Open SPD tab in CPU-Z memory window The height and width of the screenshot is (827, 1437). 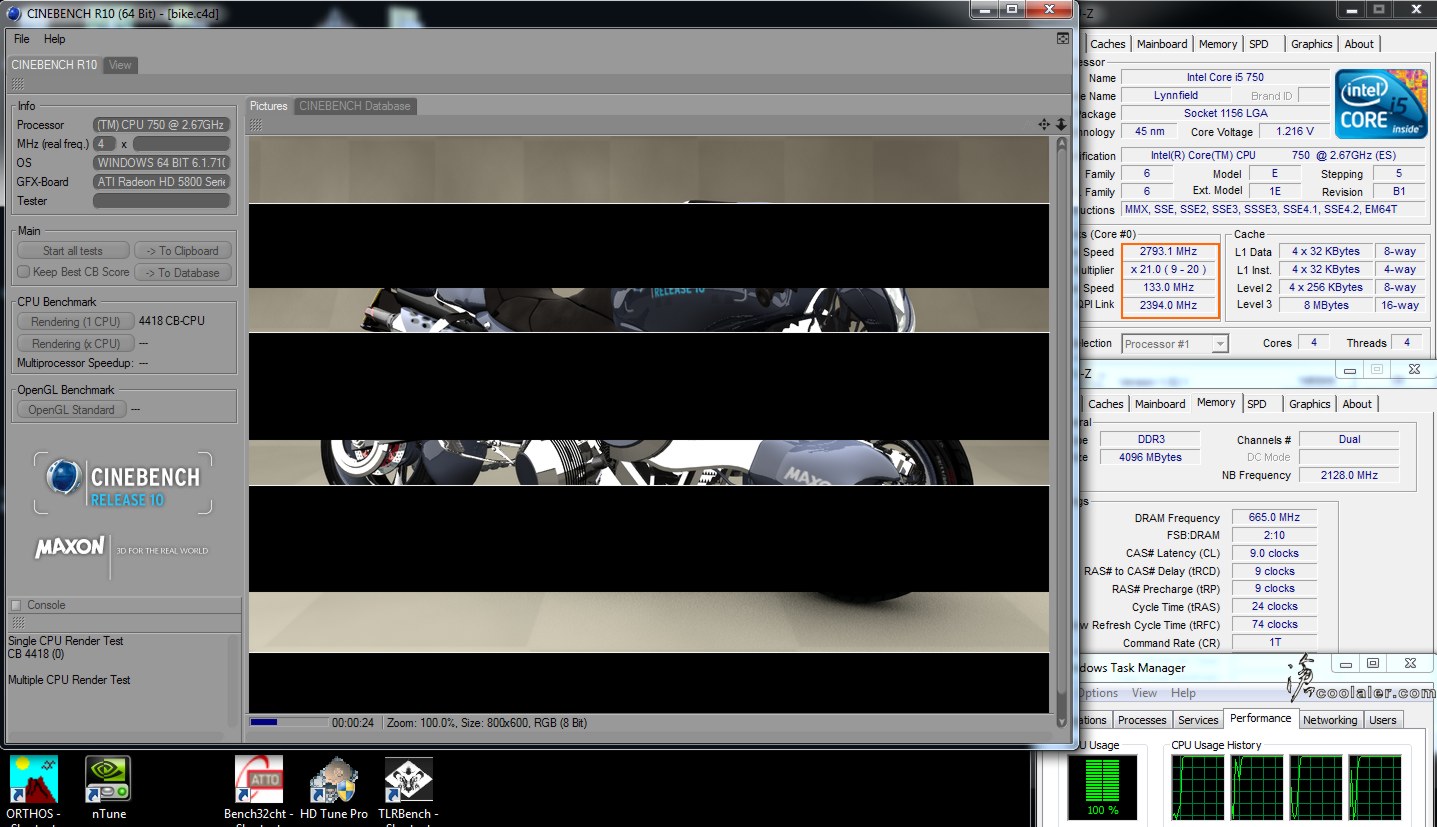click(x=1257, y=404)
